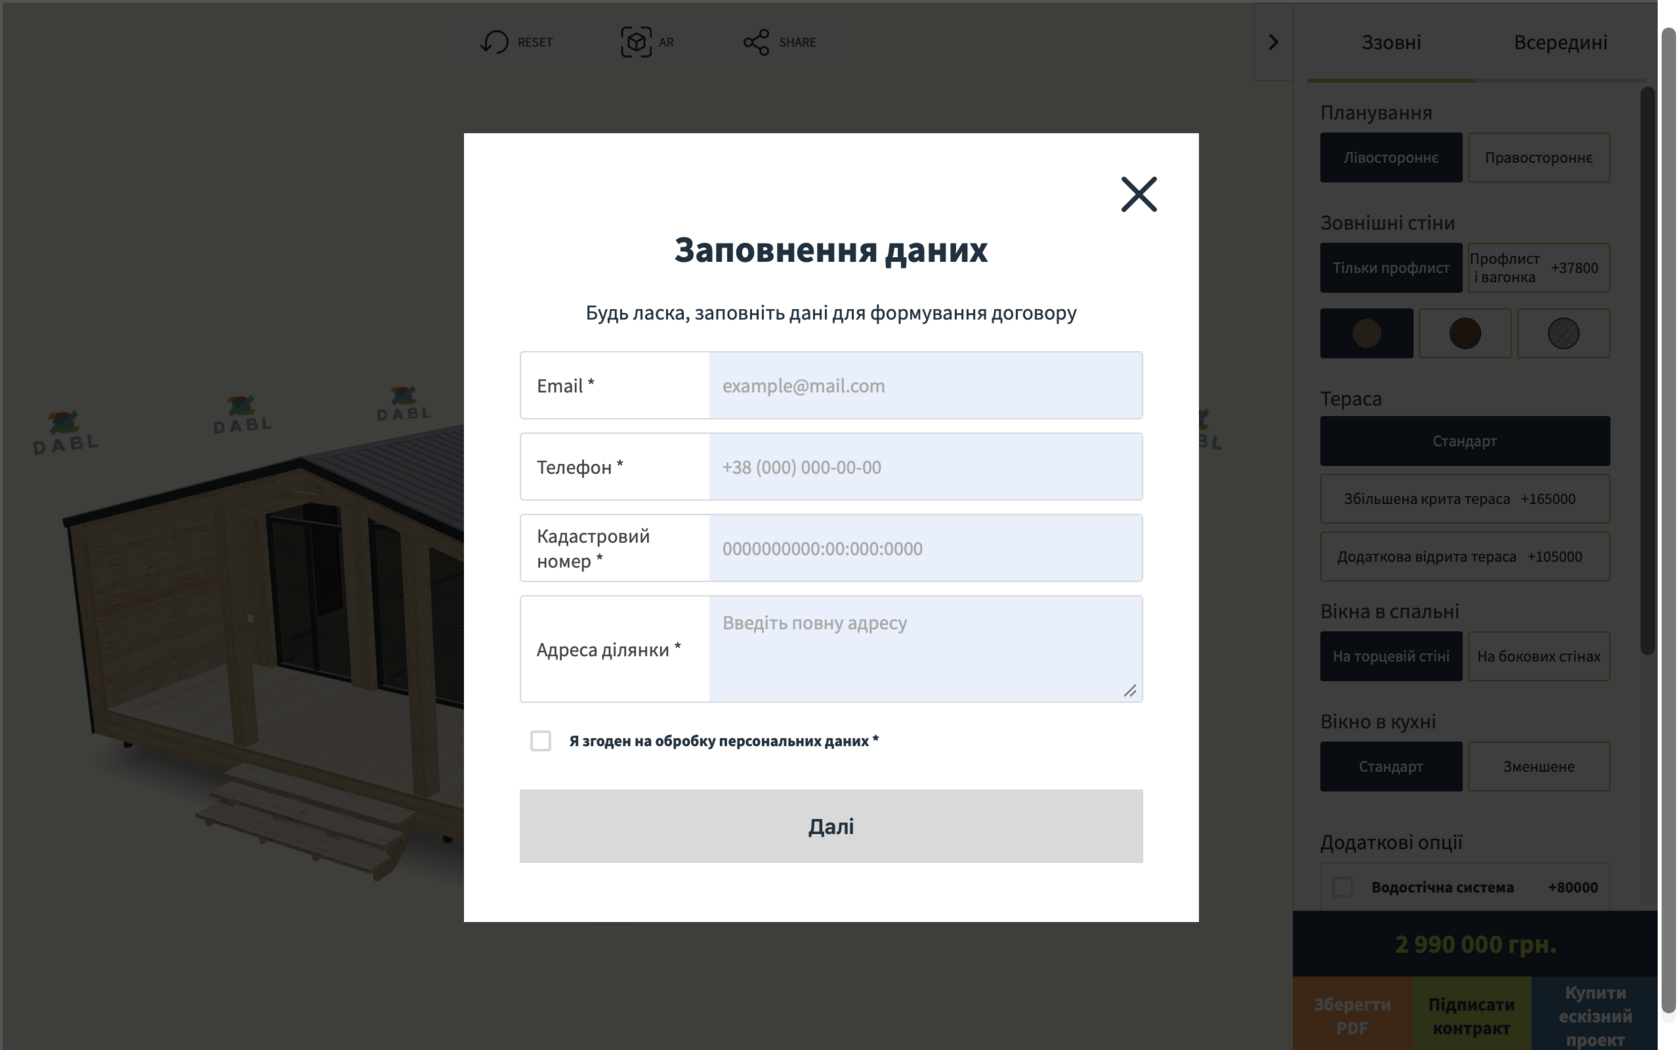The width and height of the screenshot is (1680, 1050).
Task: Click the Reset view icon
Action: [x=495, y=42]
